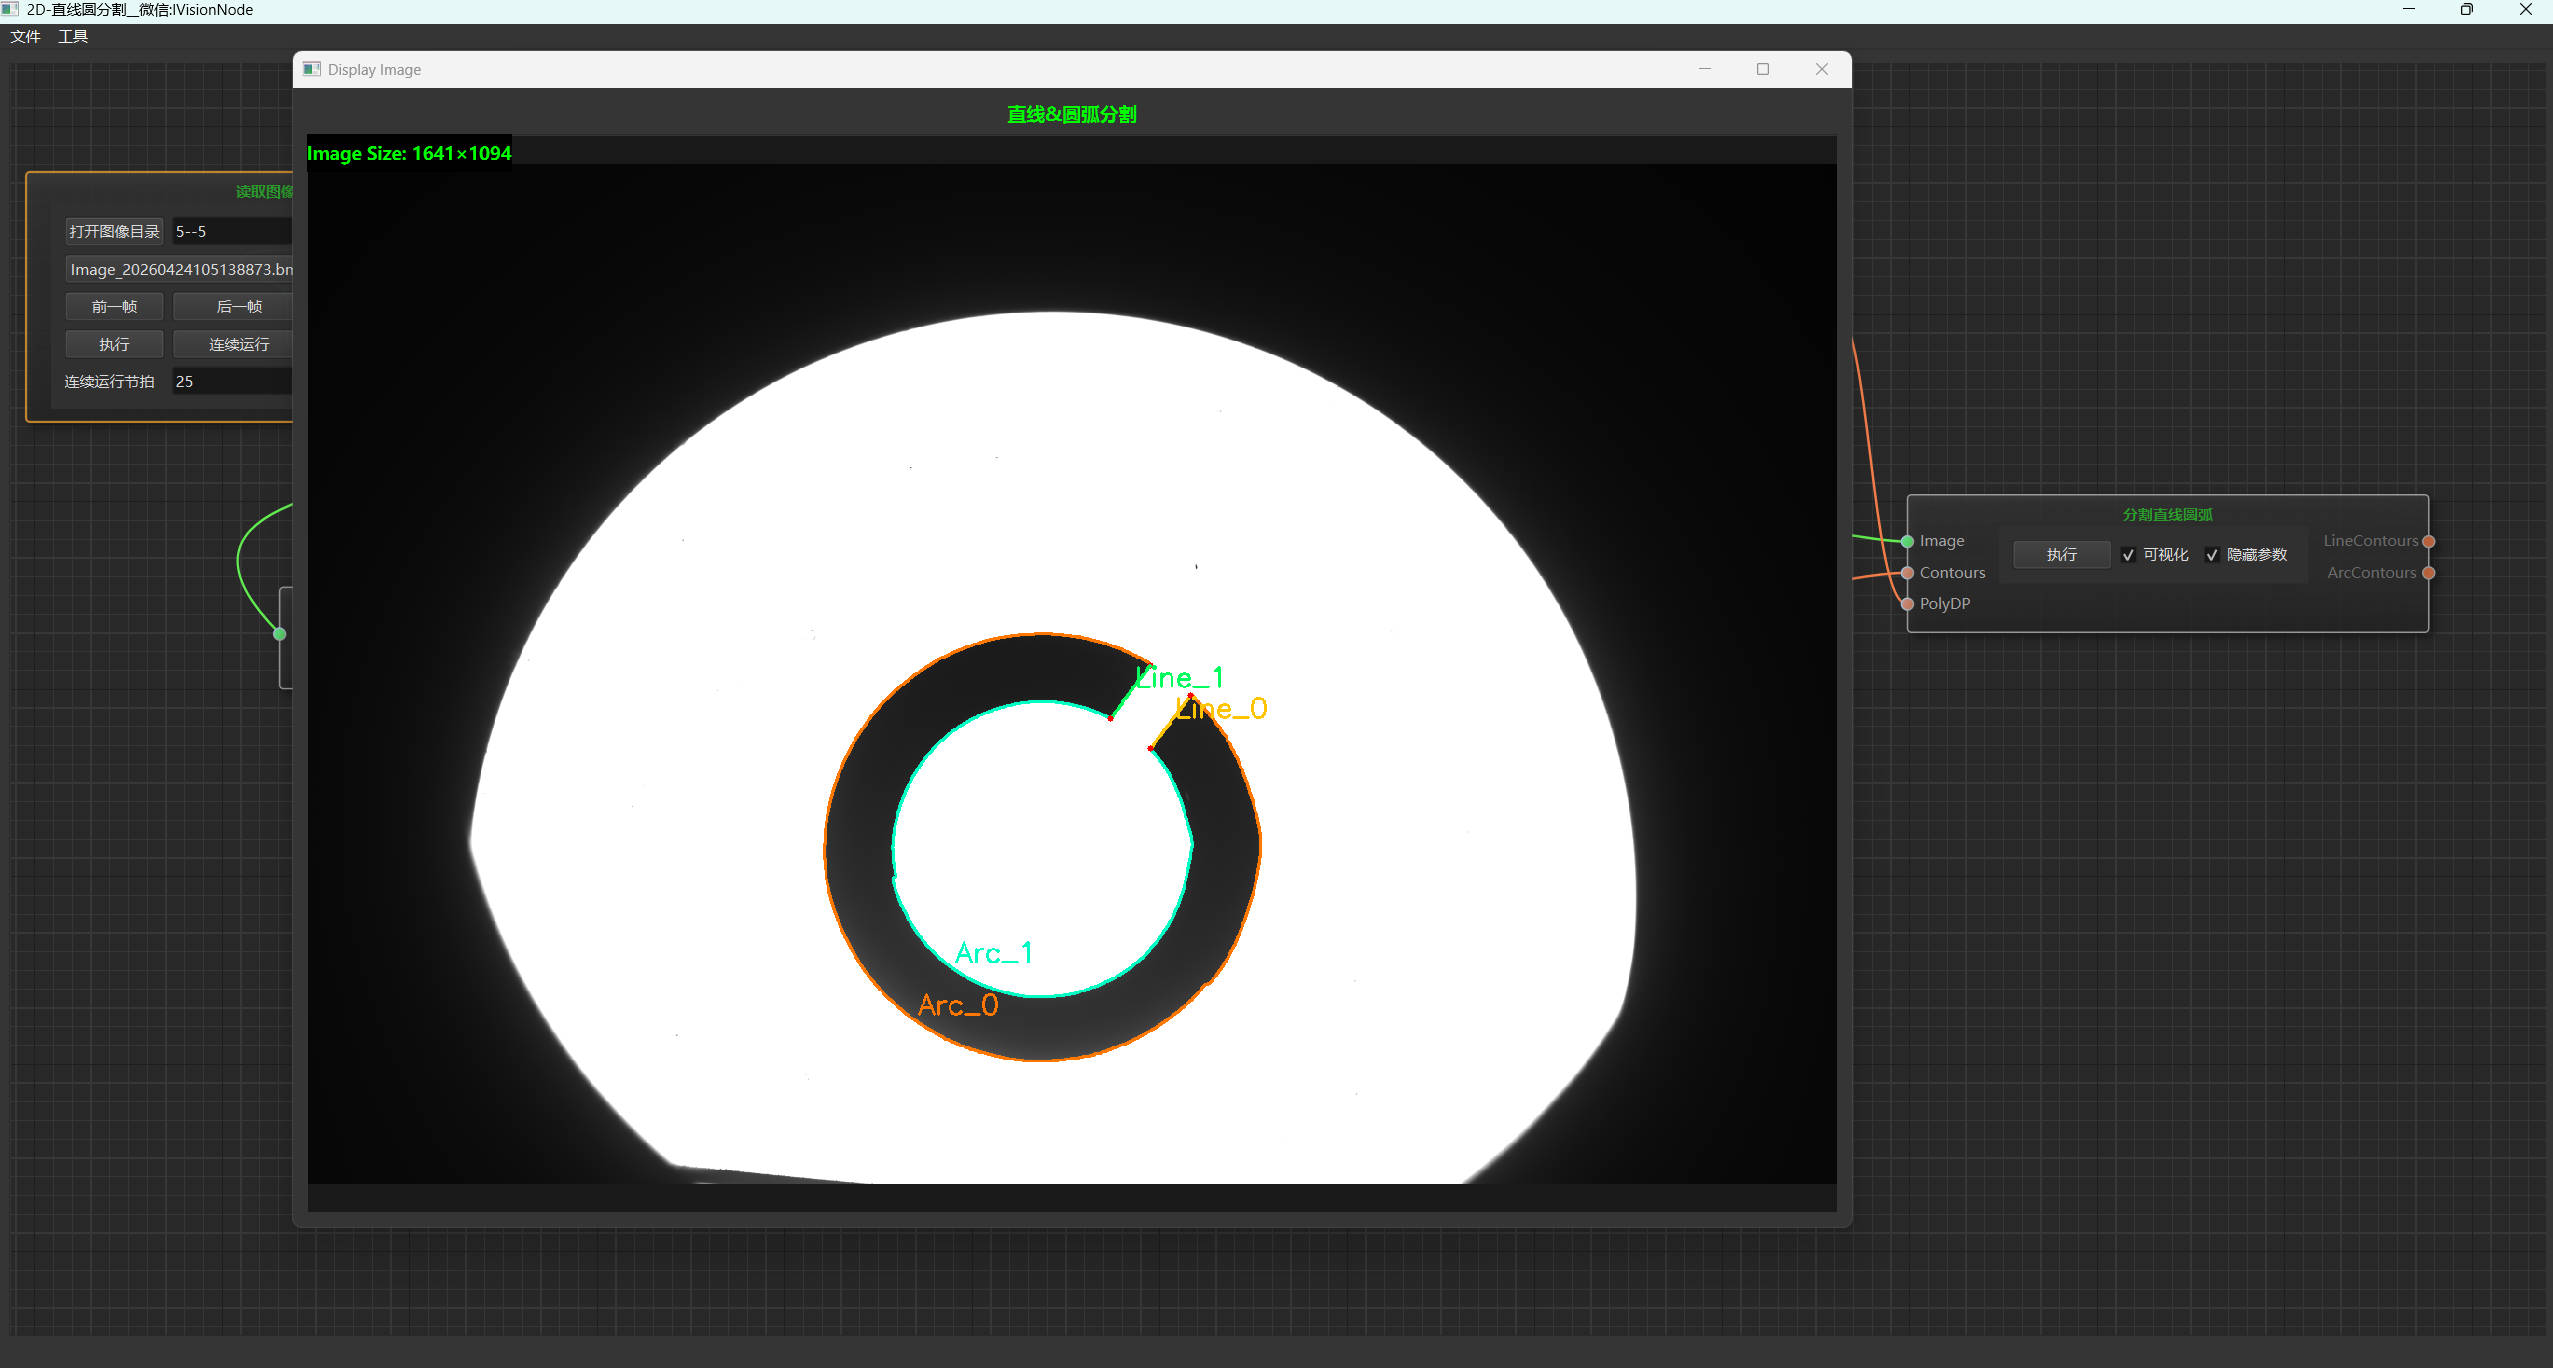Click the ArcContours output port

tap(2428, 573)
